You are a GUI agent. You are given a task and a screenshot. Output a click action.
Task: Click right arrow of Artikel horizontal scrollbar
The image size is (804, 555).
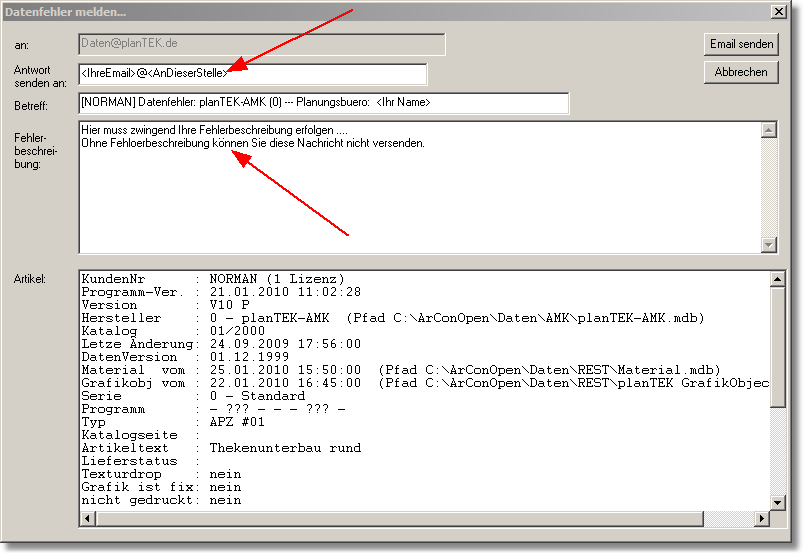(761, 517)
